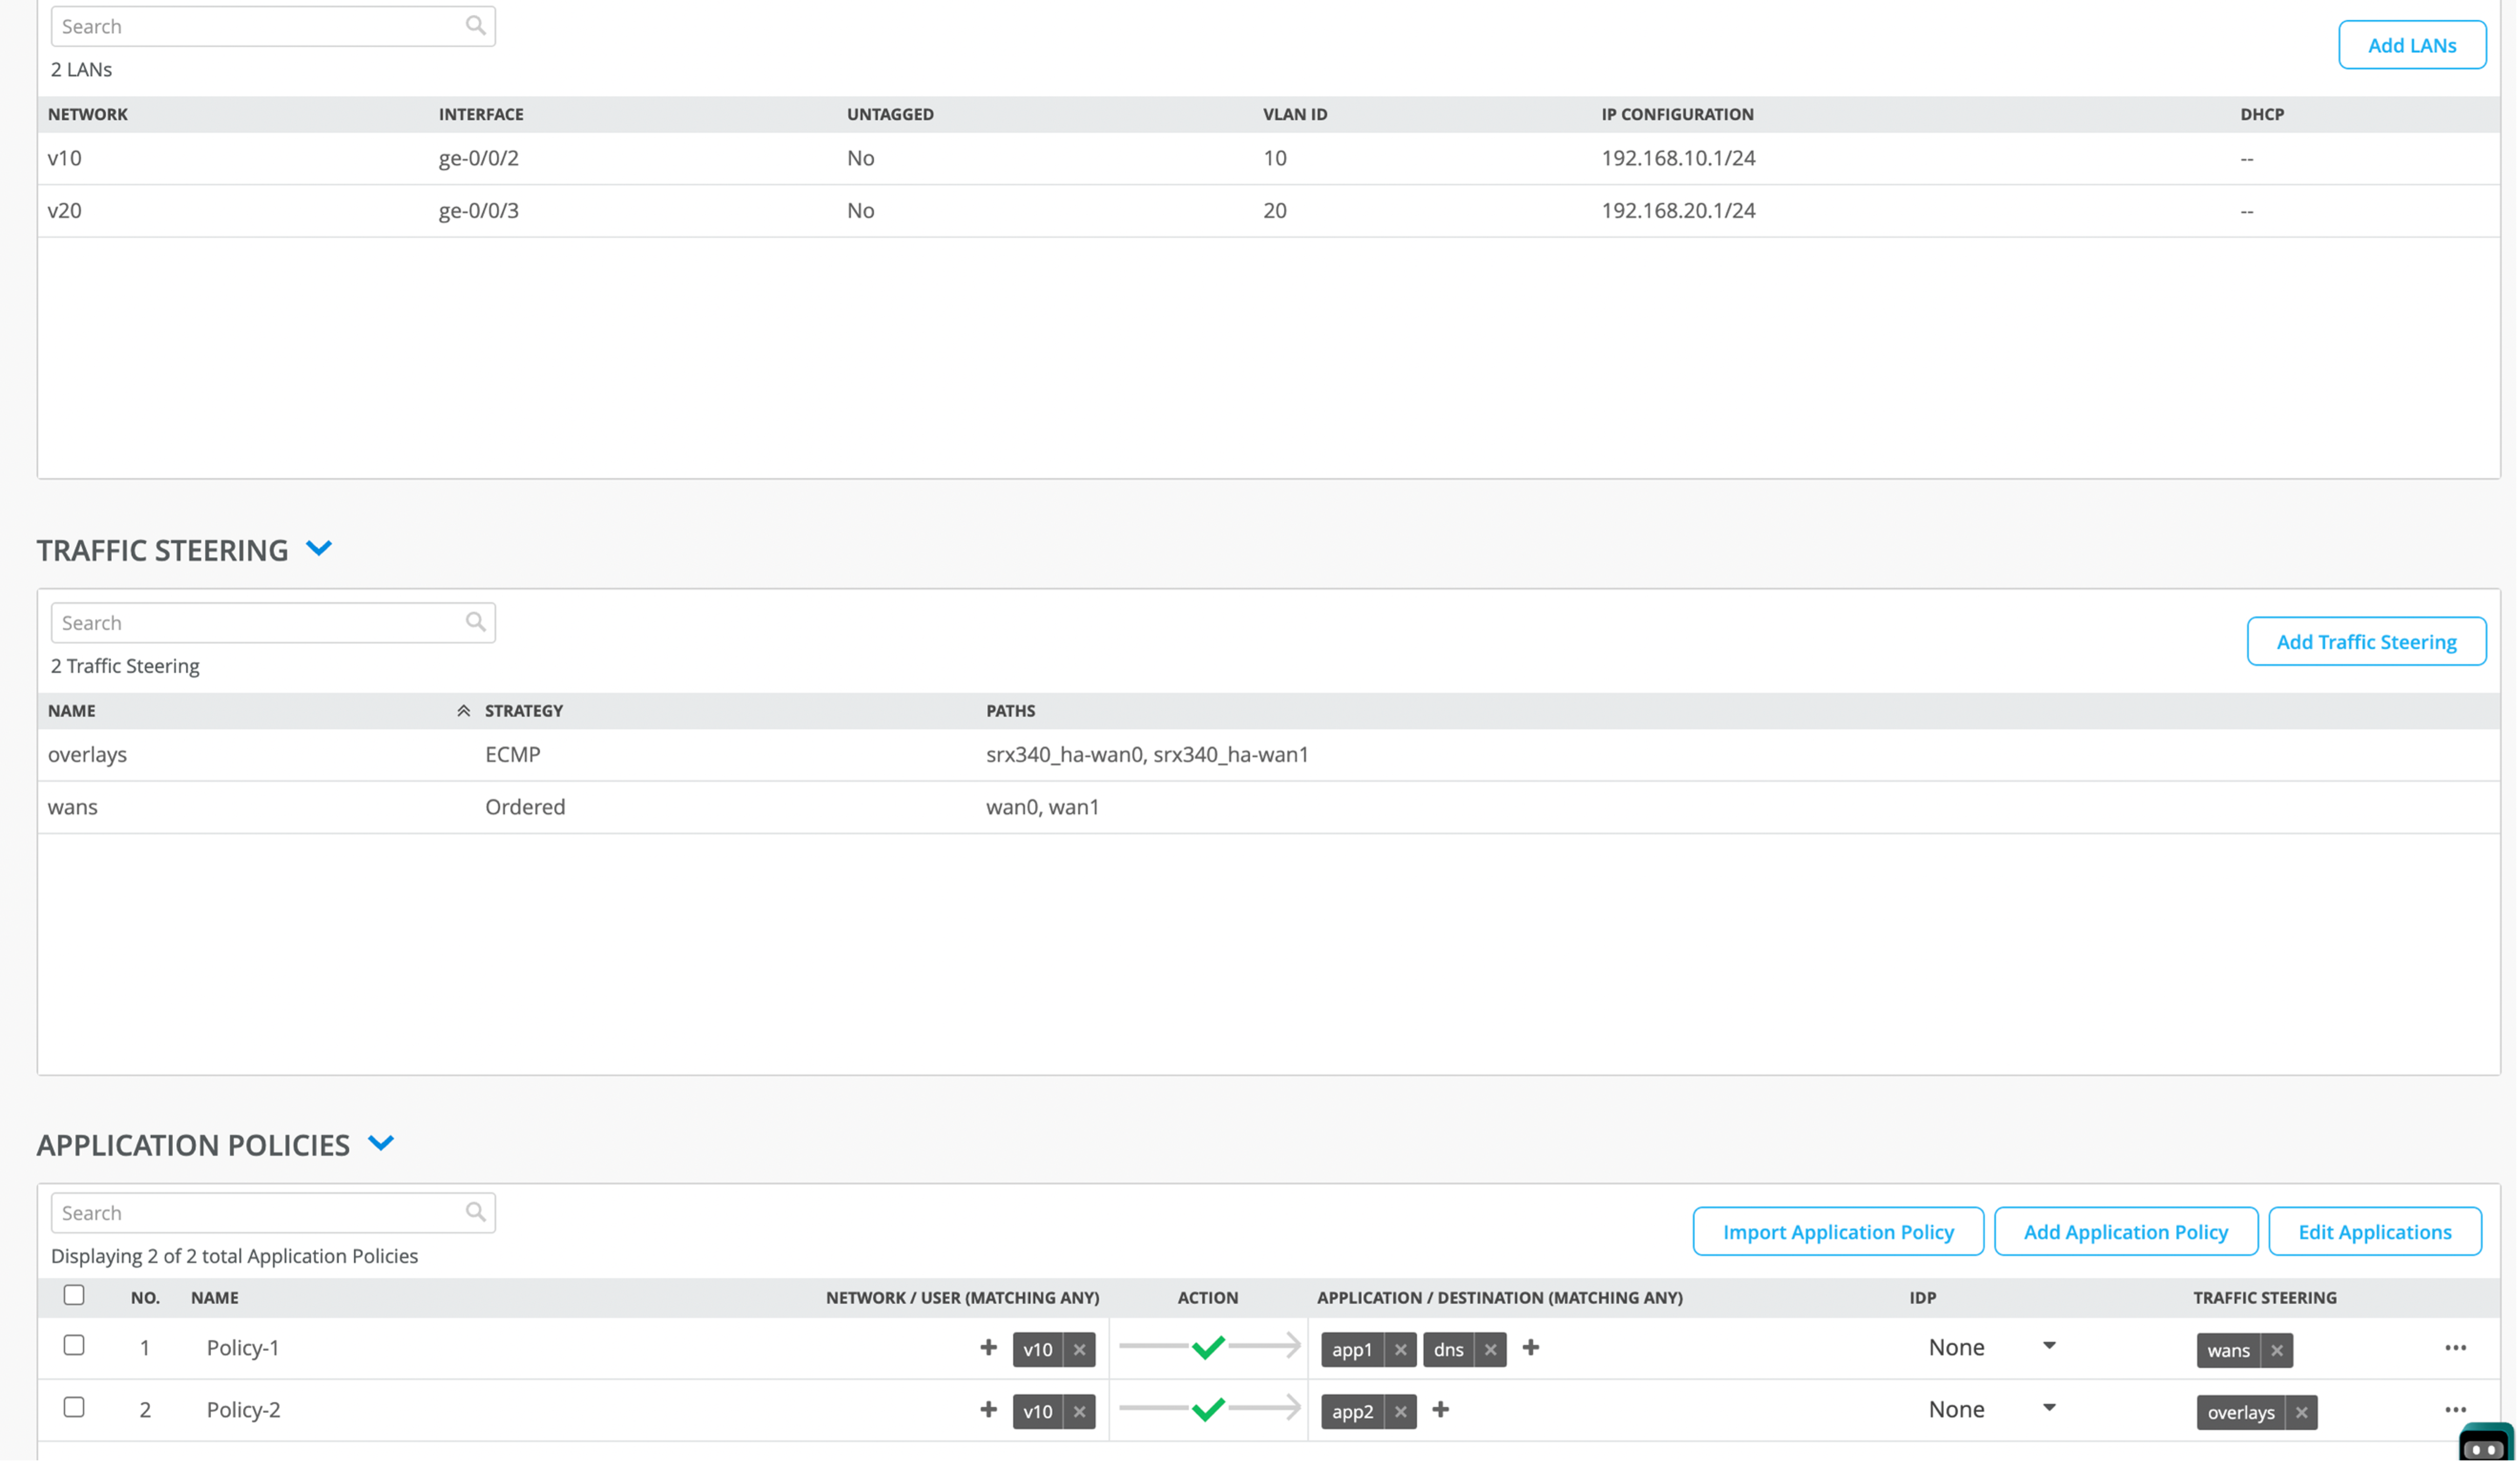Collapse the Application Policies section

381,1143
